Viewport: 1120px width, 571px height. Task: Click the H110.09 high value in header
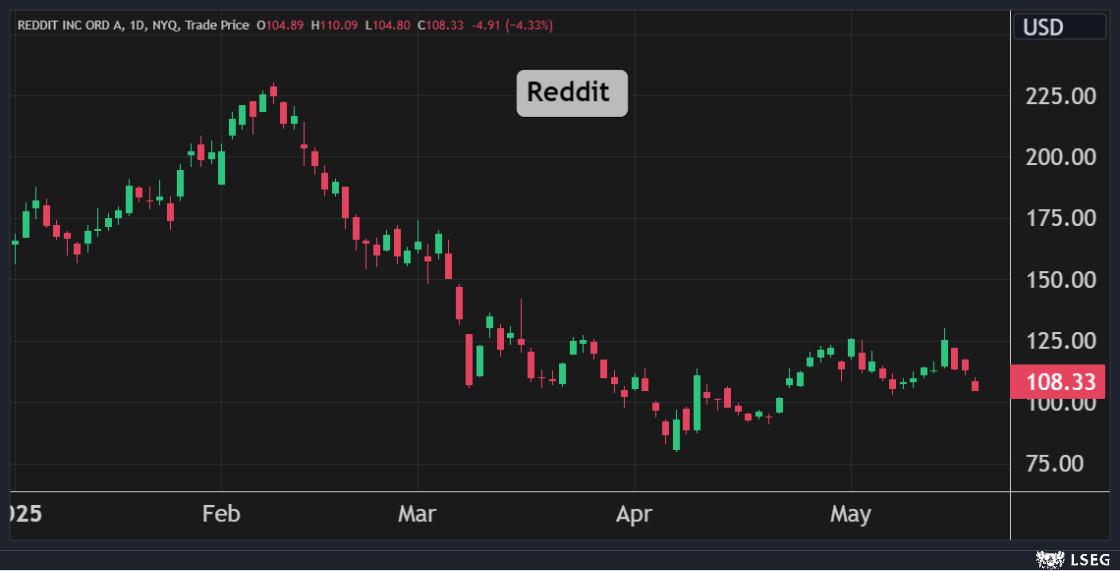pyautogui.click(x=333, y=24)
